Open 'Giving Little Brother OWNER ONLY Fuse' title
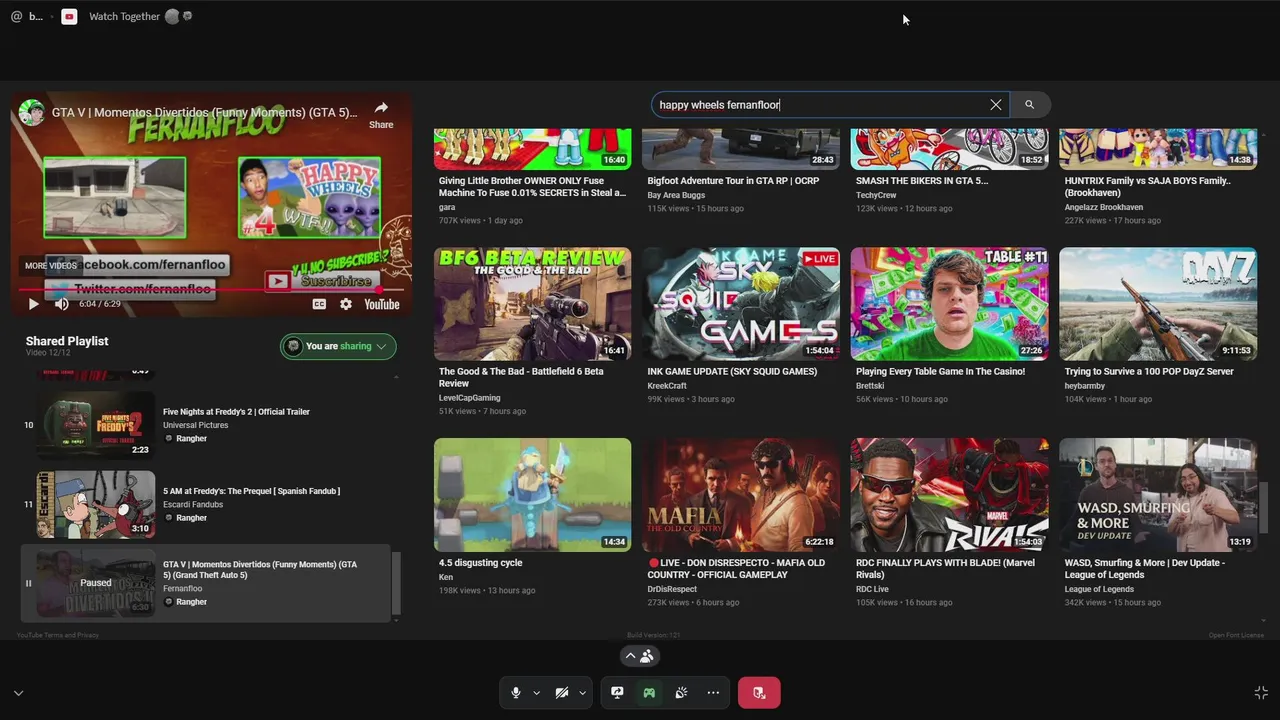The image size is (1280, 720). 532,186
